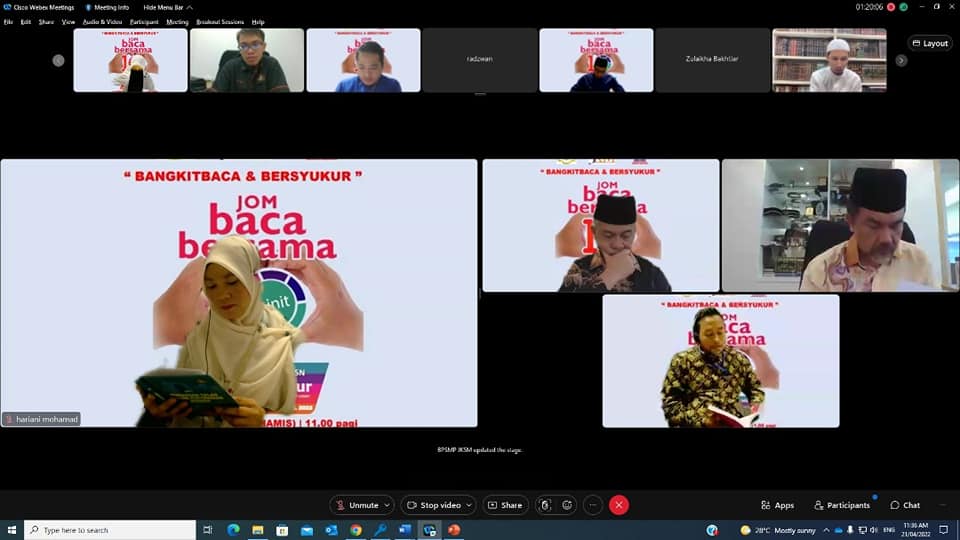Open the Meeting menu
Image resolution: width=960 pixels, height=540 pixels.
[178, 22]
